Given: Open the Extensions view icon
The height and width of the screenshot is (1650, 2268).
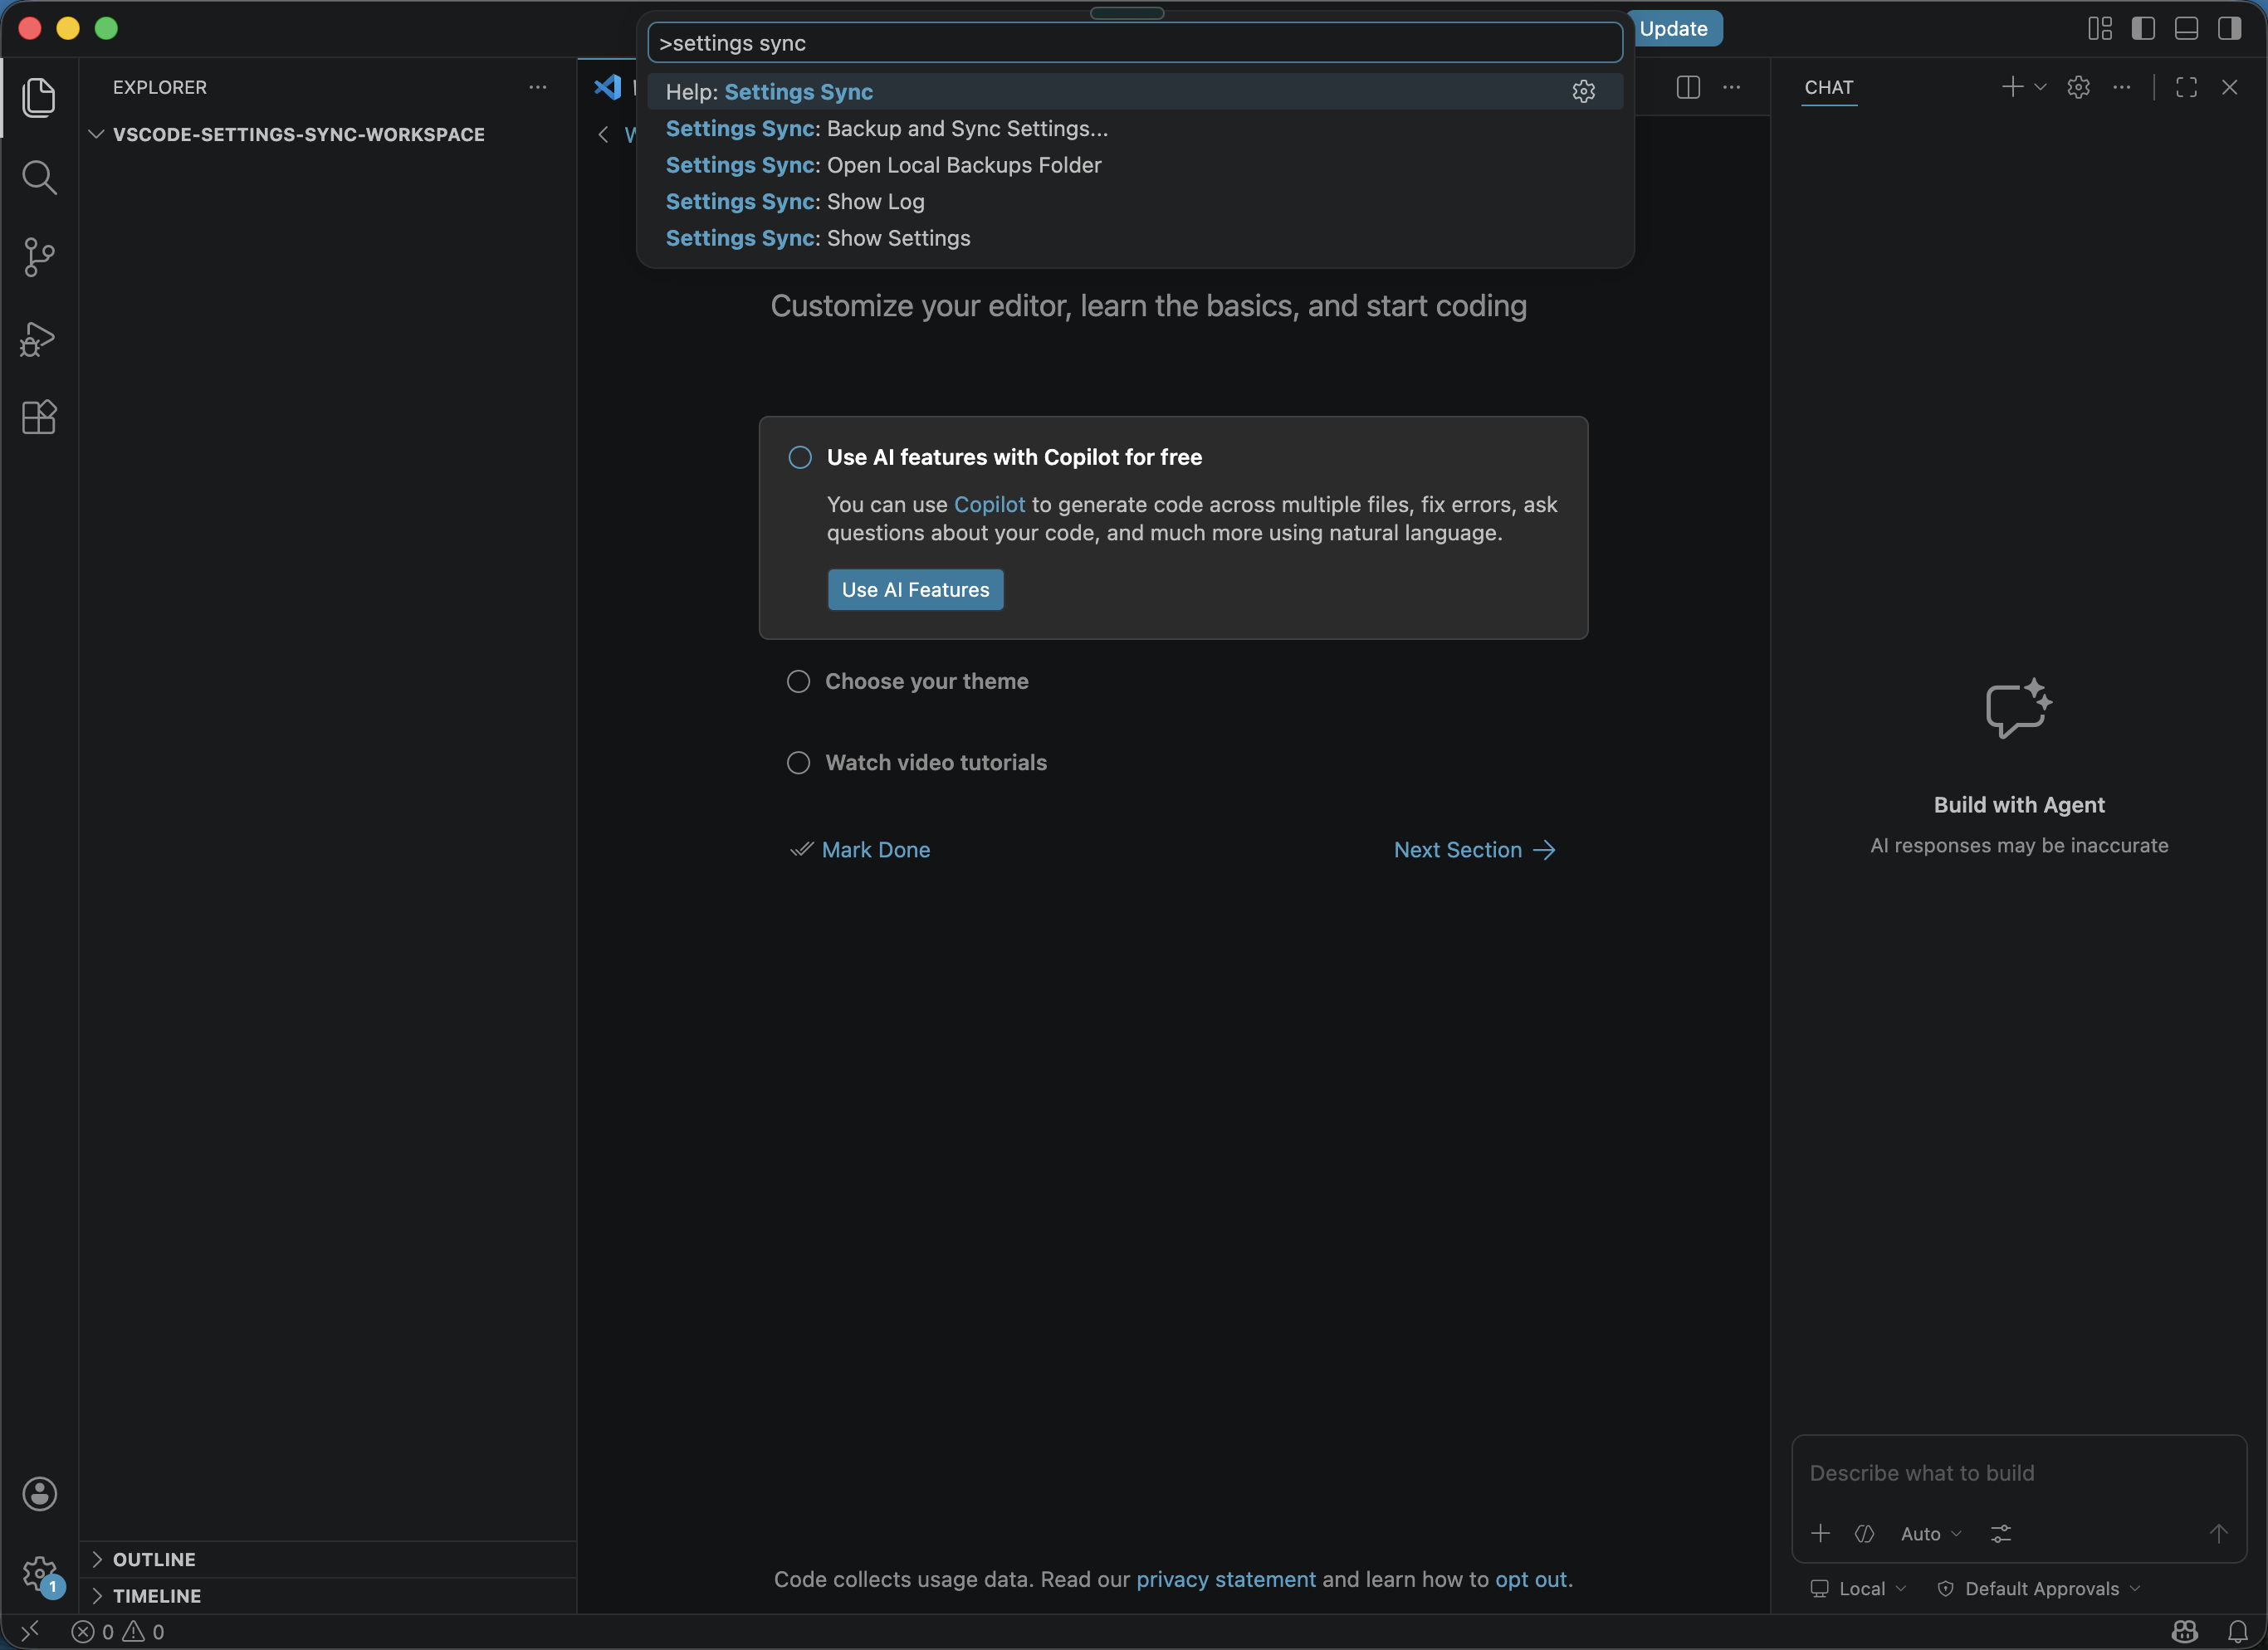Looking at the screenshot, I should coord(39,417).
